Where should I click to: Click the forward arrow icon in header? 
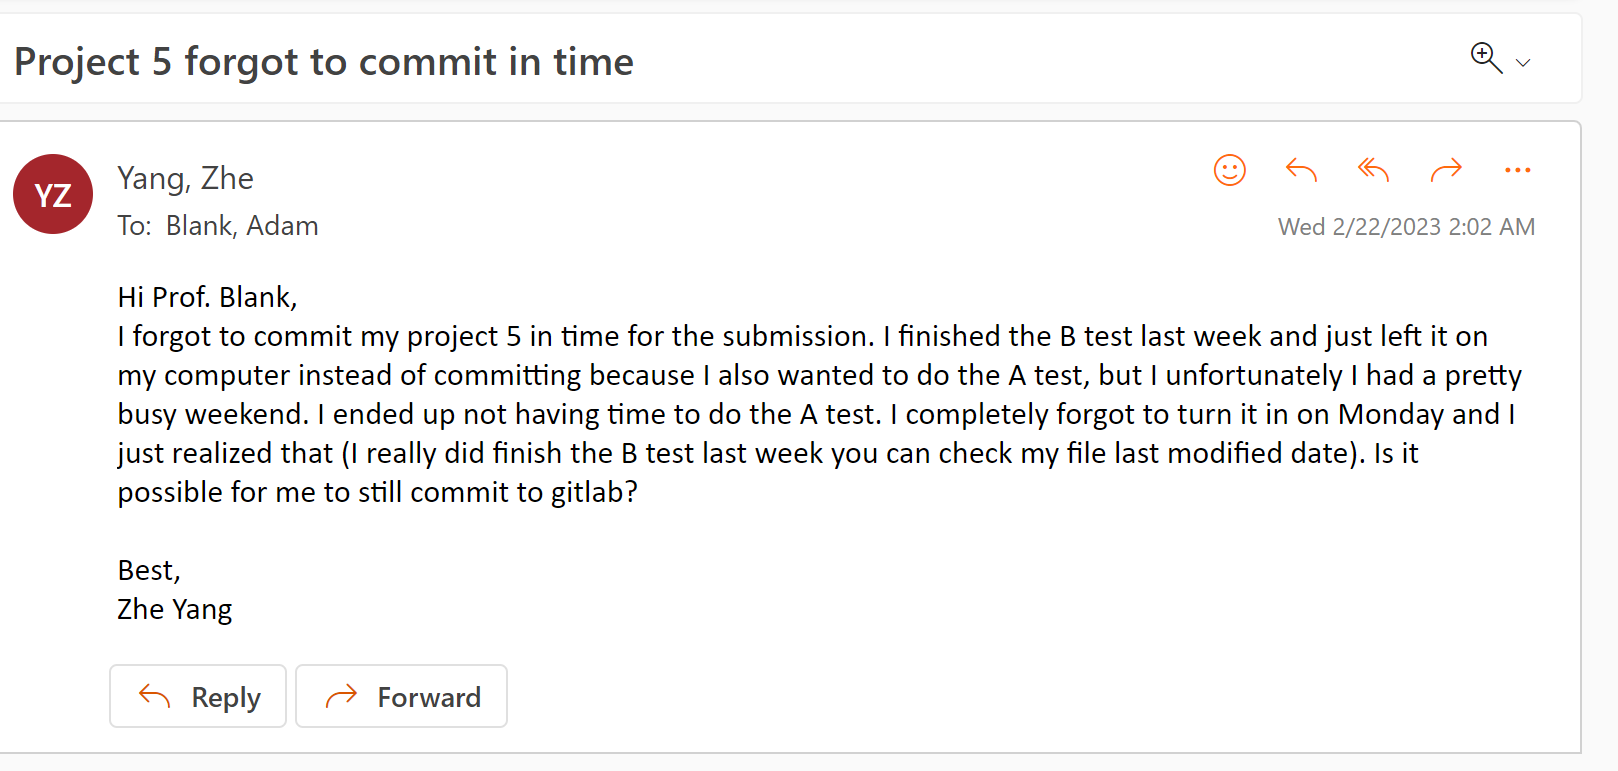point(1446,170)
